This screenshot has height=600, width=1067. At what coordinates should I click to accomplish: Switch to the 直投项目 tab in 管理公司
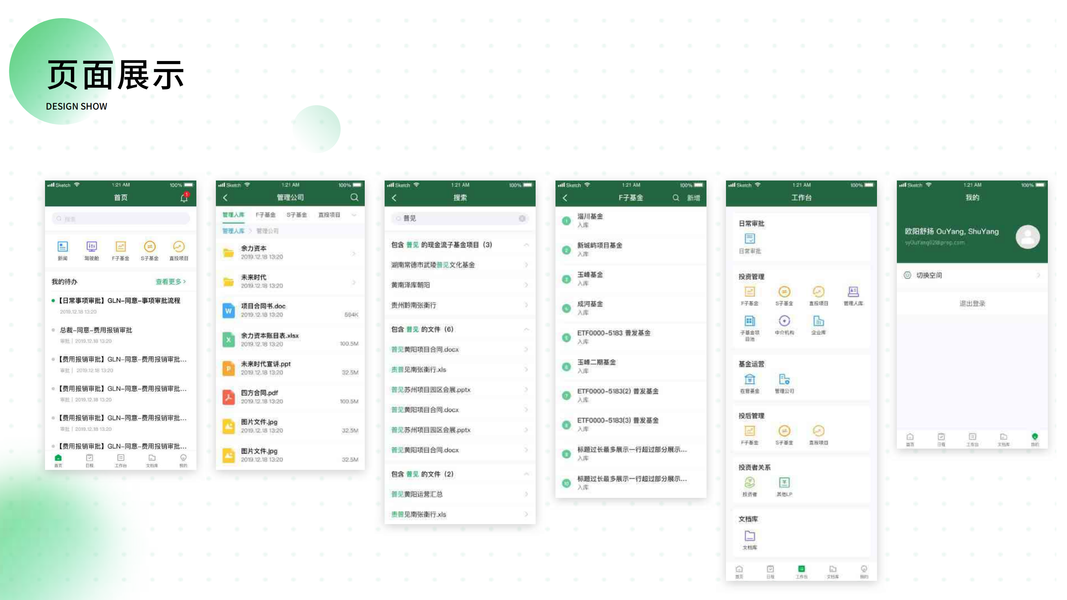click(329, 215)
